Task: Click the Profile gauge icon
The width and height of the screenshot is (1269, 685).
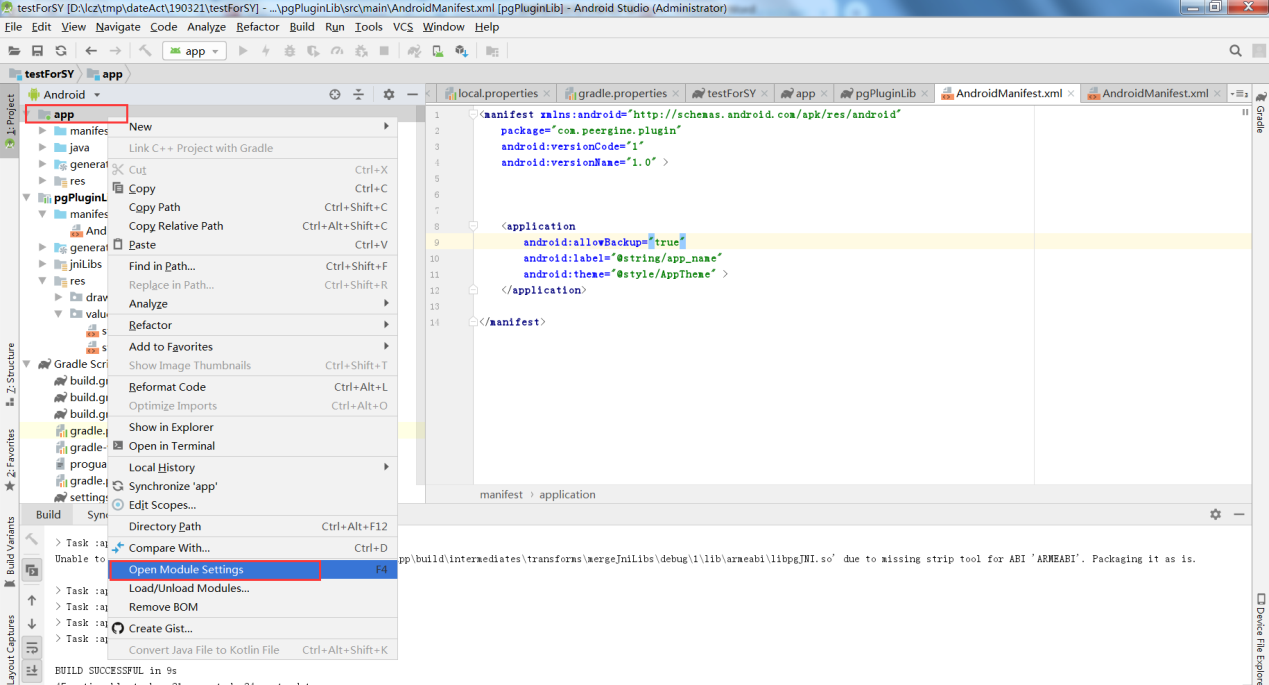Action: click(337, 51)
